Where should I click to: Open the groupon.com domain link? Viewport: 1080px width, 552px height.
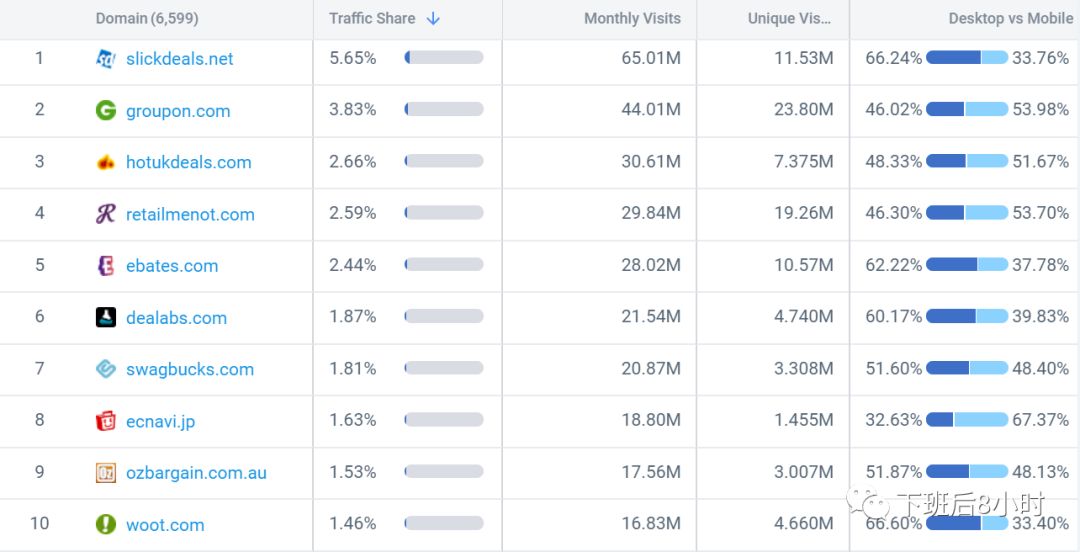pos(178,111)
